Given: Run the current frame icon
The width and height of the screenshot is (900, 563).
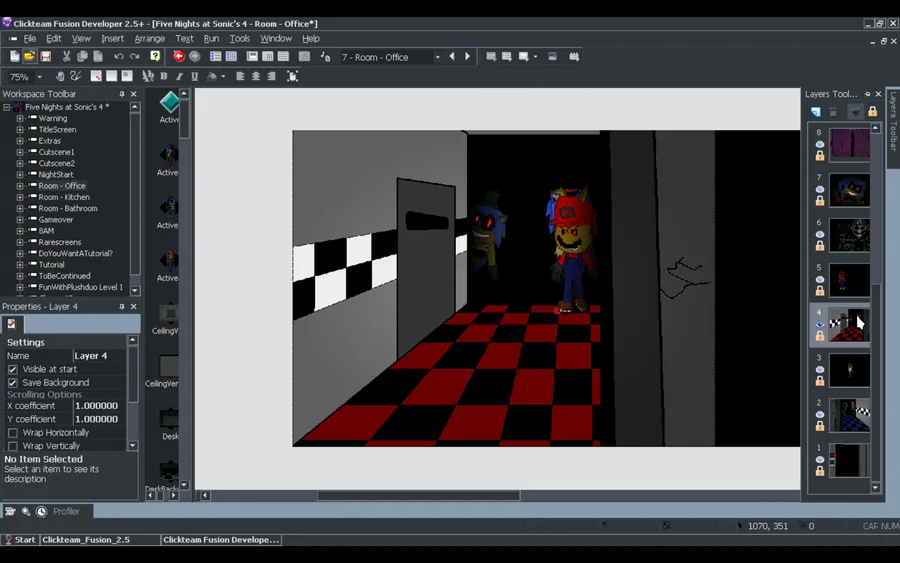Looking at the screenshot, I should (523, 56).
